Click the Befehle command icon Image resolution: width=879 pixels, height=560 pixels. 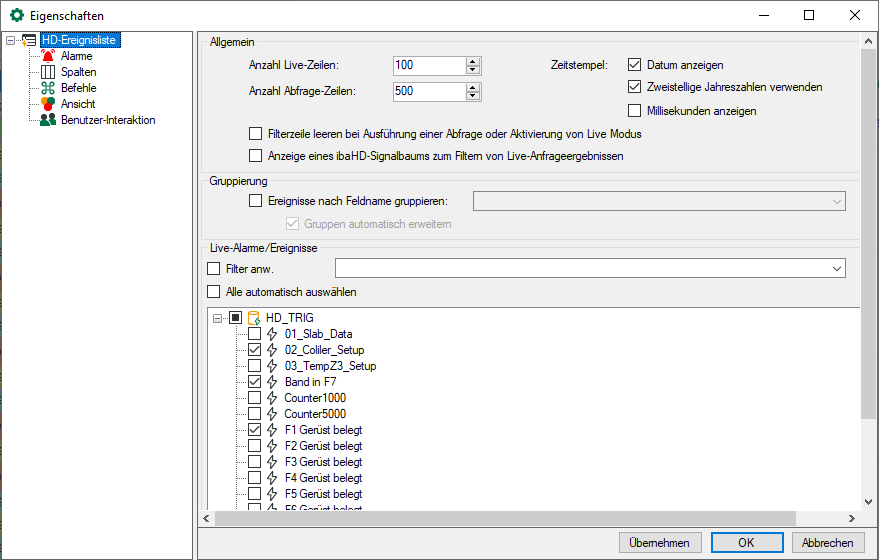click(48, 88)
